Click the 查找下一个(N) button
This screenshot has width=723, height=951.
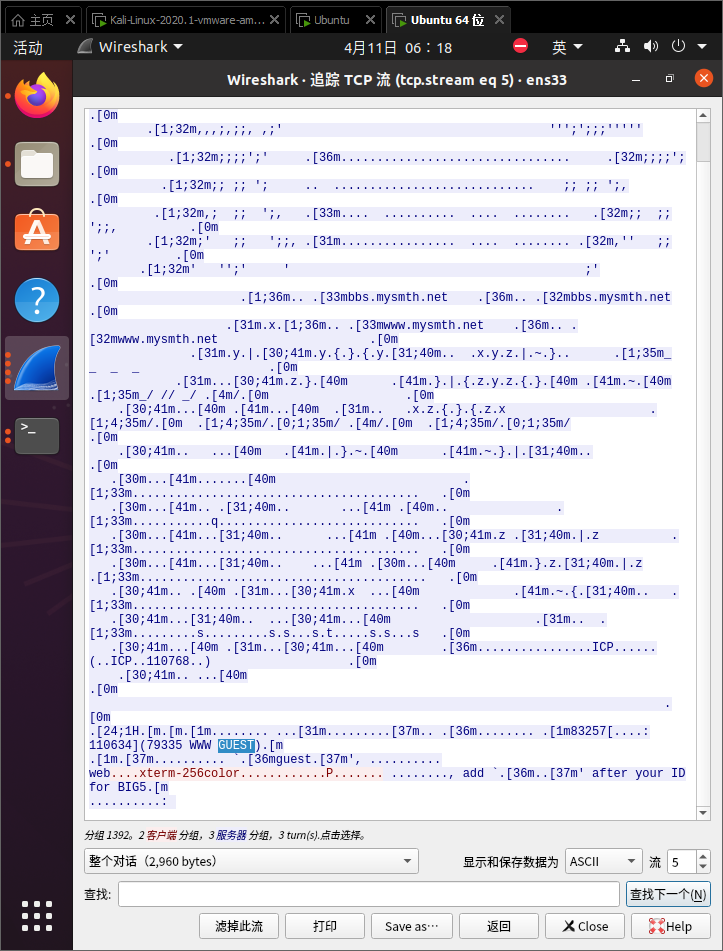[668, 894]
